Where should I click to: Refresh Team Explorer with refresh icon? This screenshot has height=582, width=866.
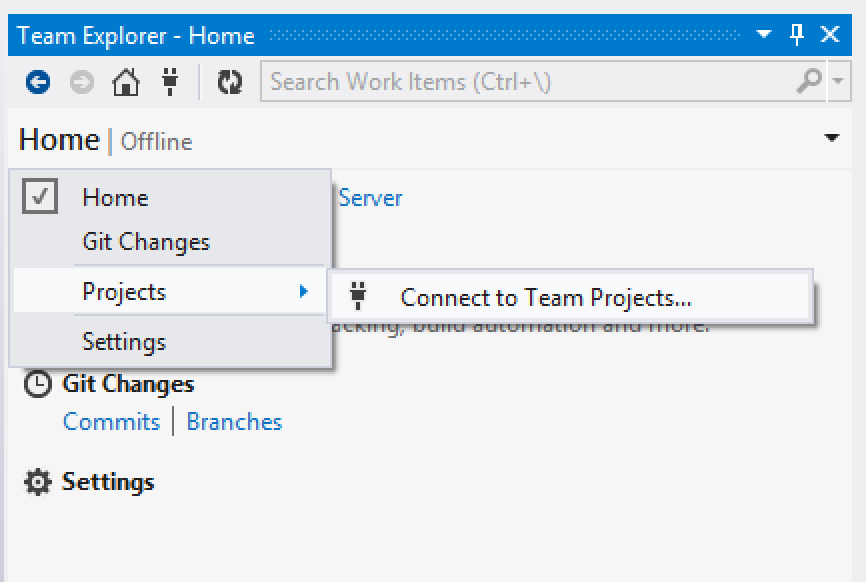pyautogui.click(x=230, y=82)
